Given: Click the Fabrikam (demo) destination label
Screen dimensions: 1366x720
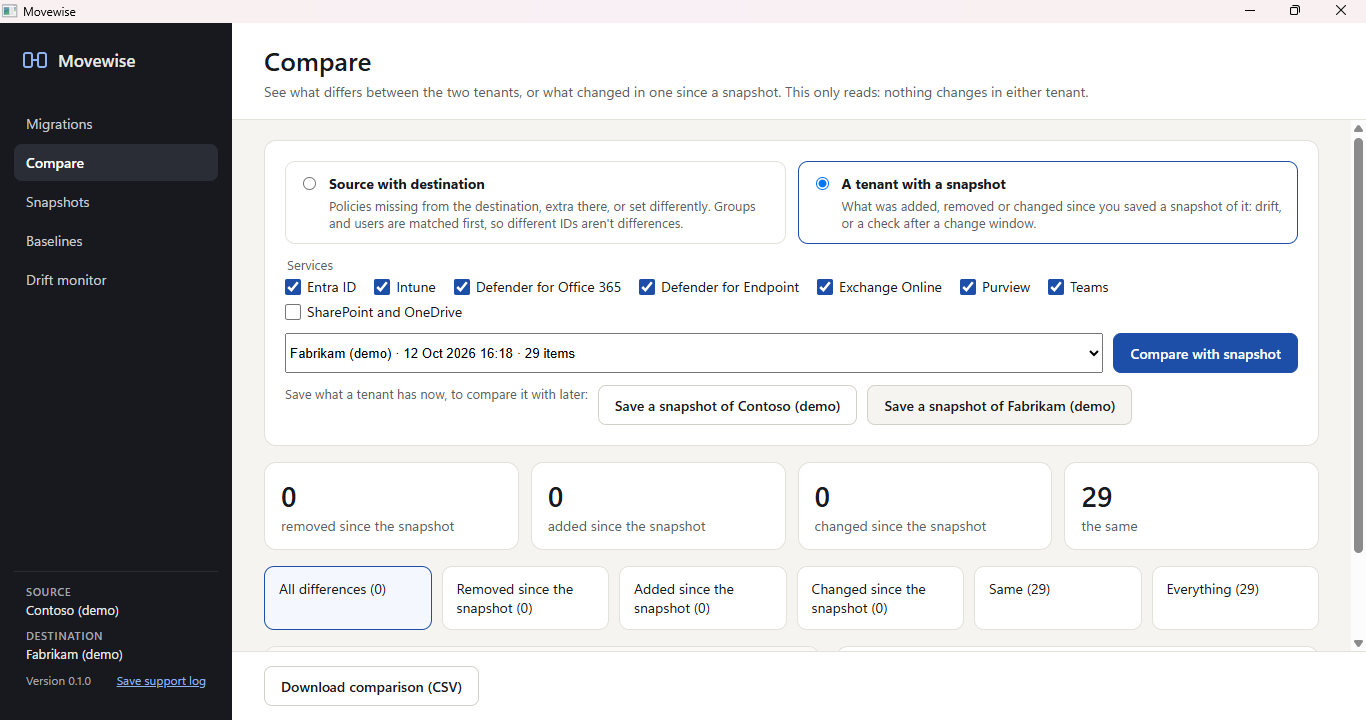Looking at the screenshot, I should click(x=74, y=654).
